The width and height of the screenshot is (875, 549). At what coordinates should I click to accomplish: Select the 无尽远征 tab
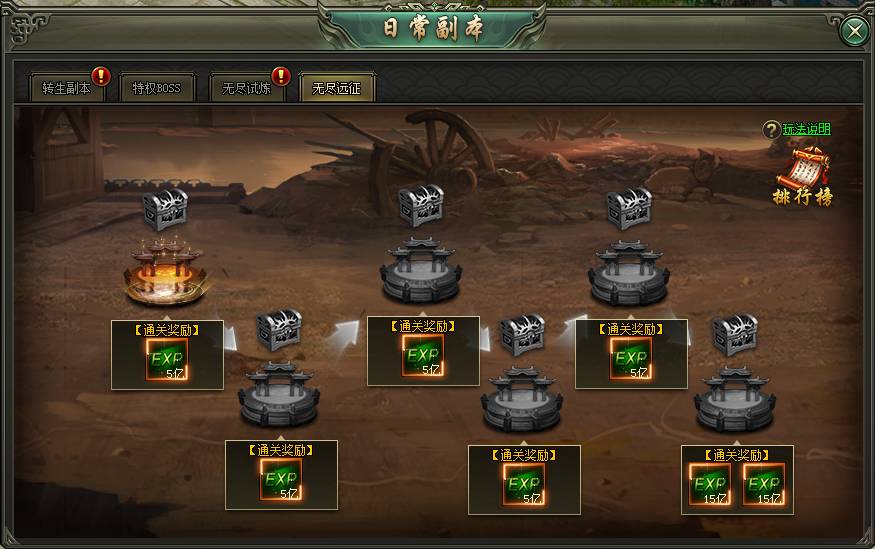336,88
